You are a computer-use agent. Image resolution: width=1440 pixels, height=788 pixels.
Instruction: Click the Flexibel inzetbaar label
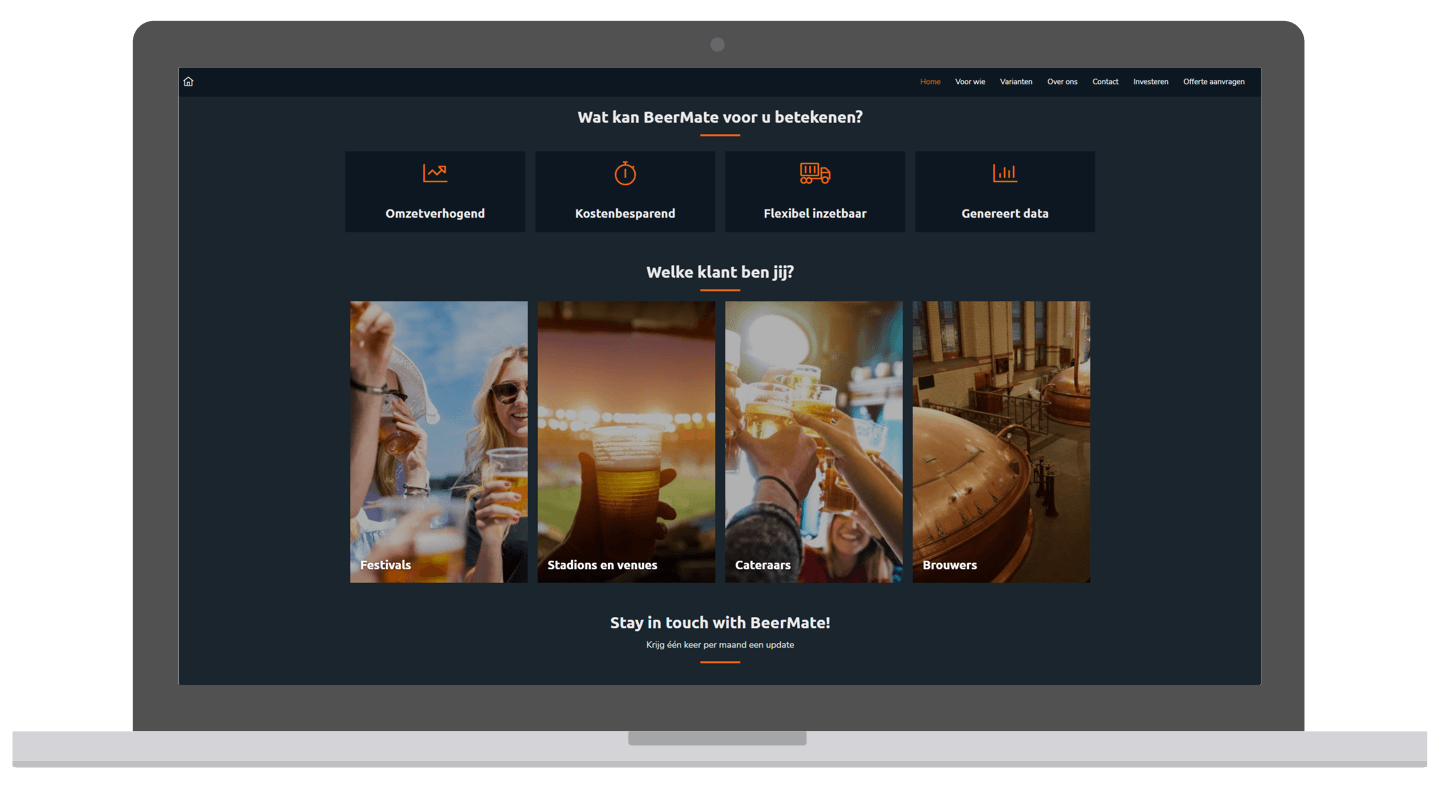[x=815, y=214]
